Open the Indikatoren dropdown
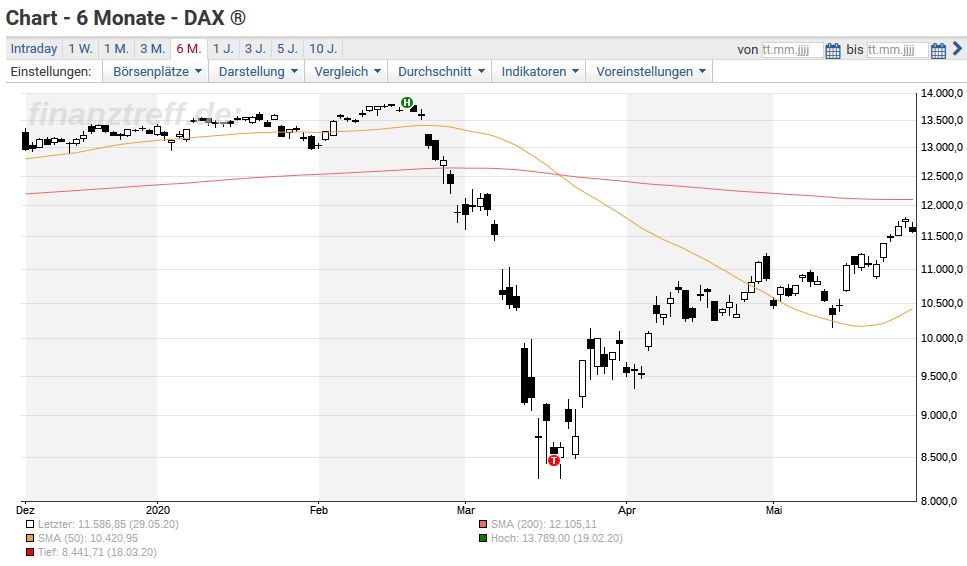Image resolution: width=967 pixels, height=566 pixels. point(539,72)
